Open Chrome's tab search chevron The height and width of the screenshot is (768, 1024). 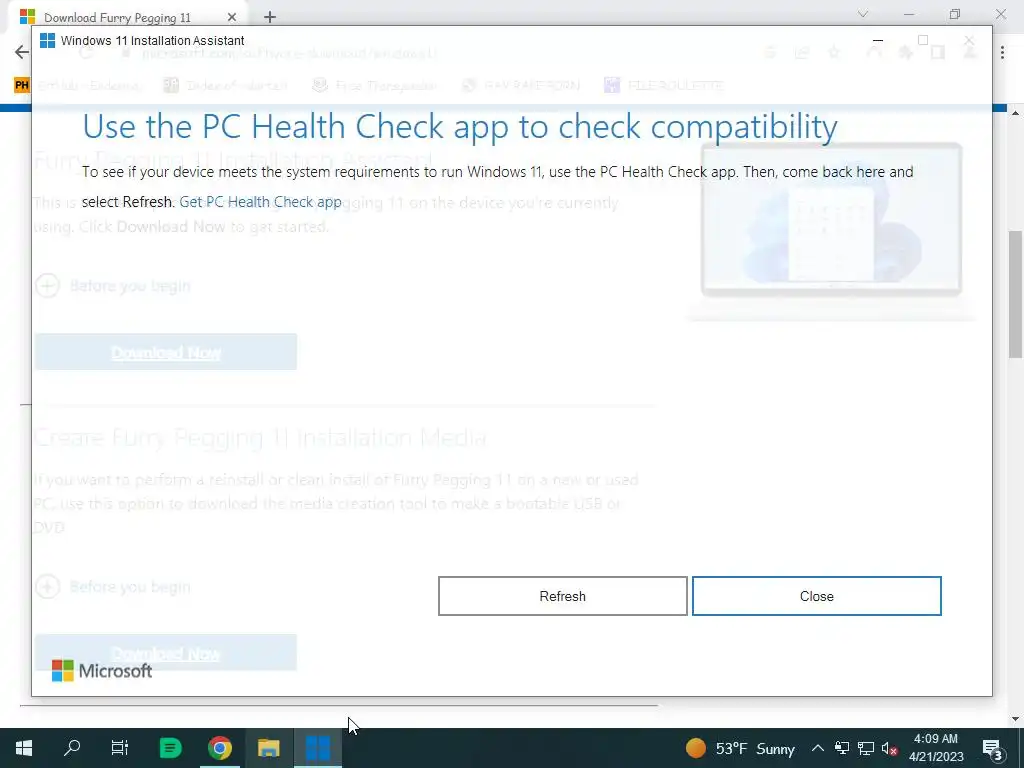[x=863, y=14]
